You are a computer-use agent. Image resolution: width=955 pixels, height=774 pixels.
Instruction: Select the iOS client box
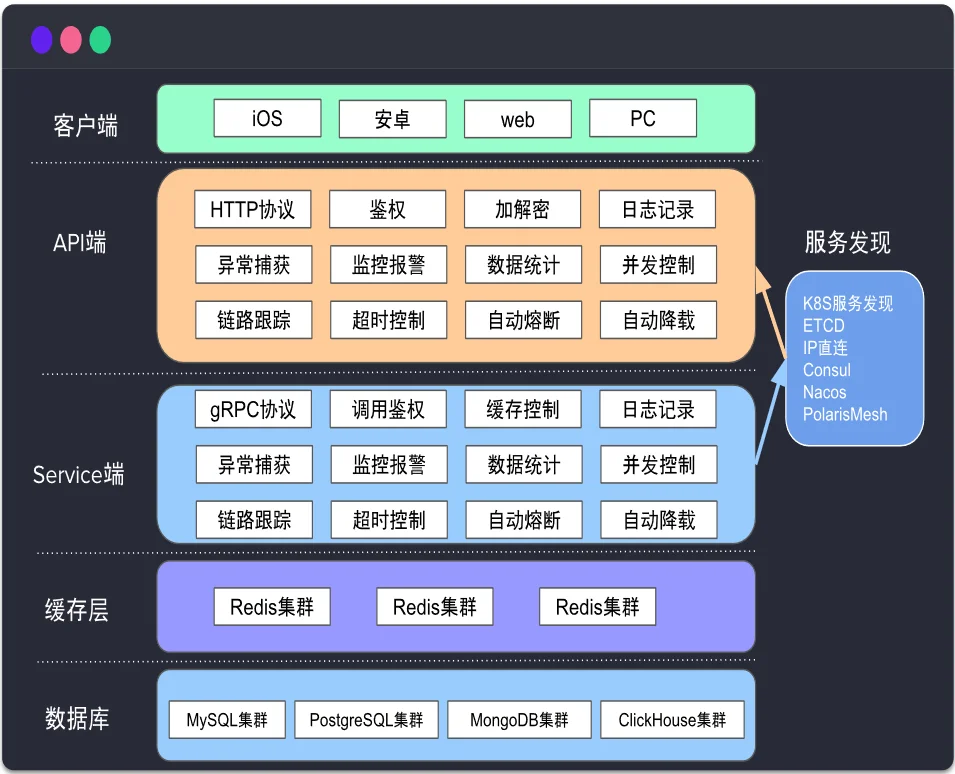[x=267, y=119]
